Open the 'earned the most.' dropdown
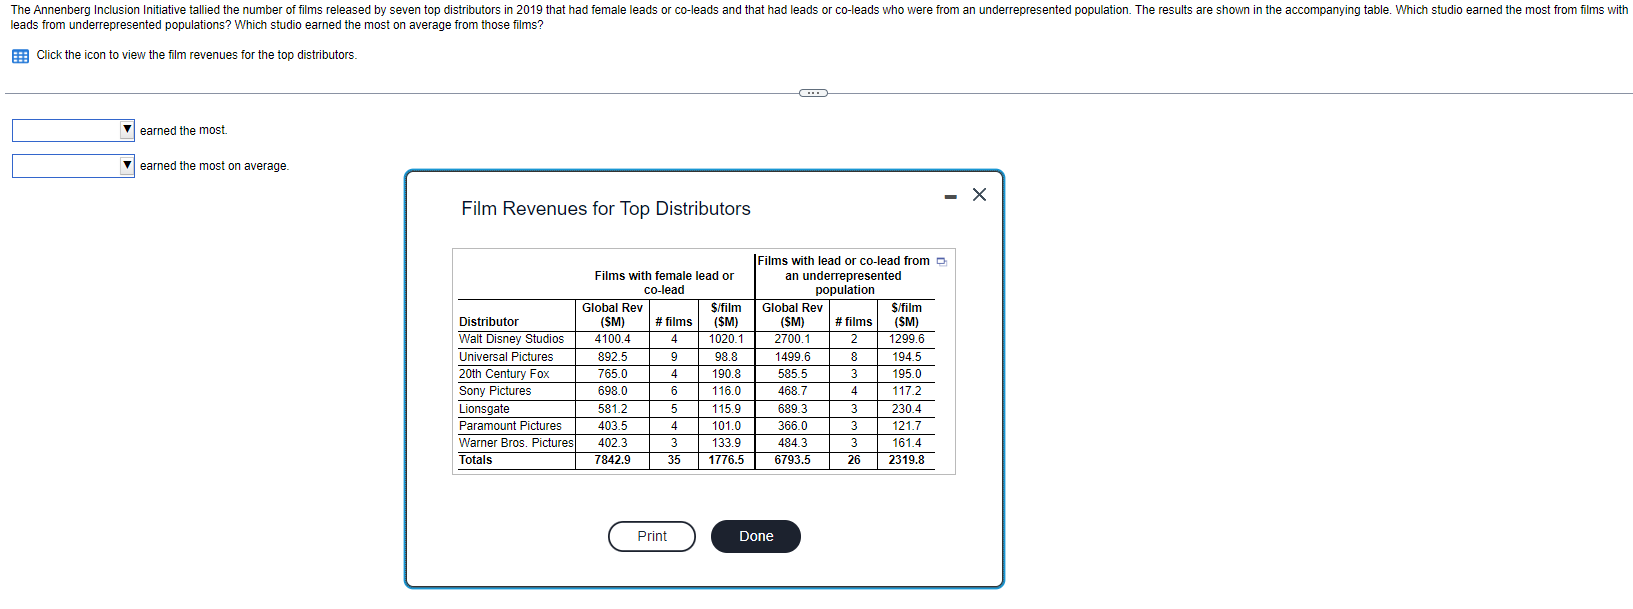This screenshot has width=1633, height=609. pyautogui.click(x=73, y=130)
